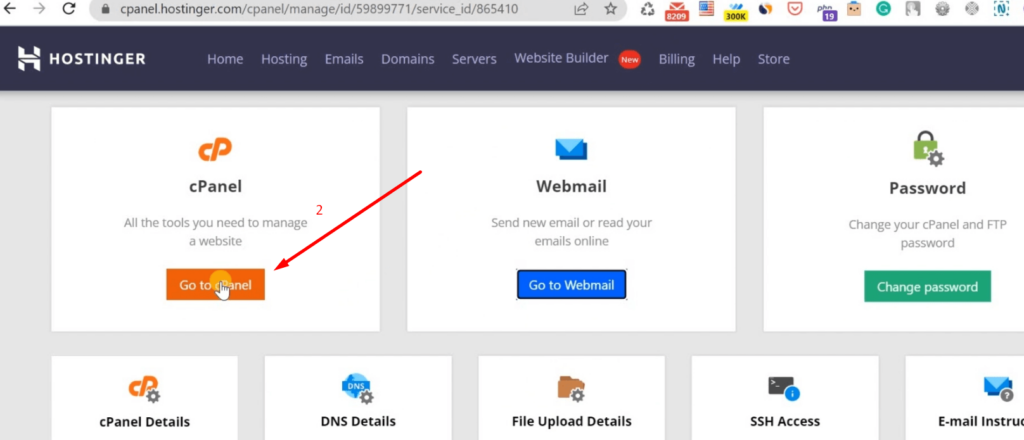Viewport: 1024px width, 440px height.
Task: Click the DNS Details label
Action: coord(358,421)
